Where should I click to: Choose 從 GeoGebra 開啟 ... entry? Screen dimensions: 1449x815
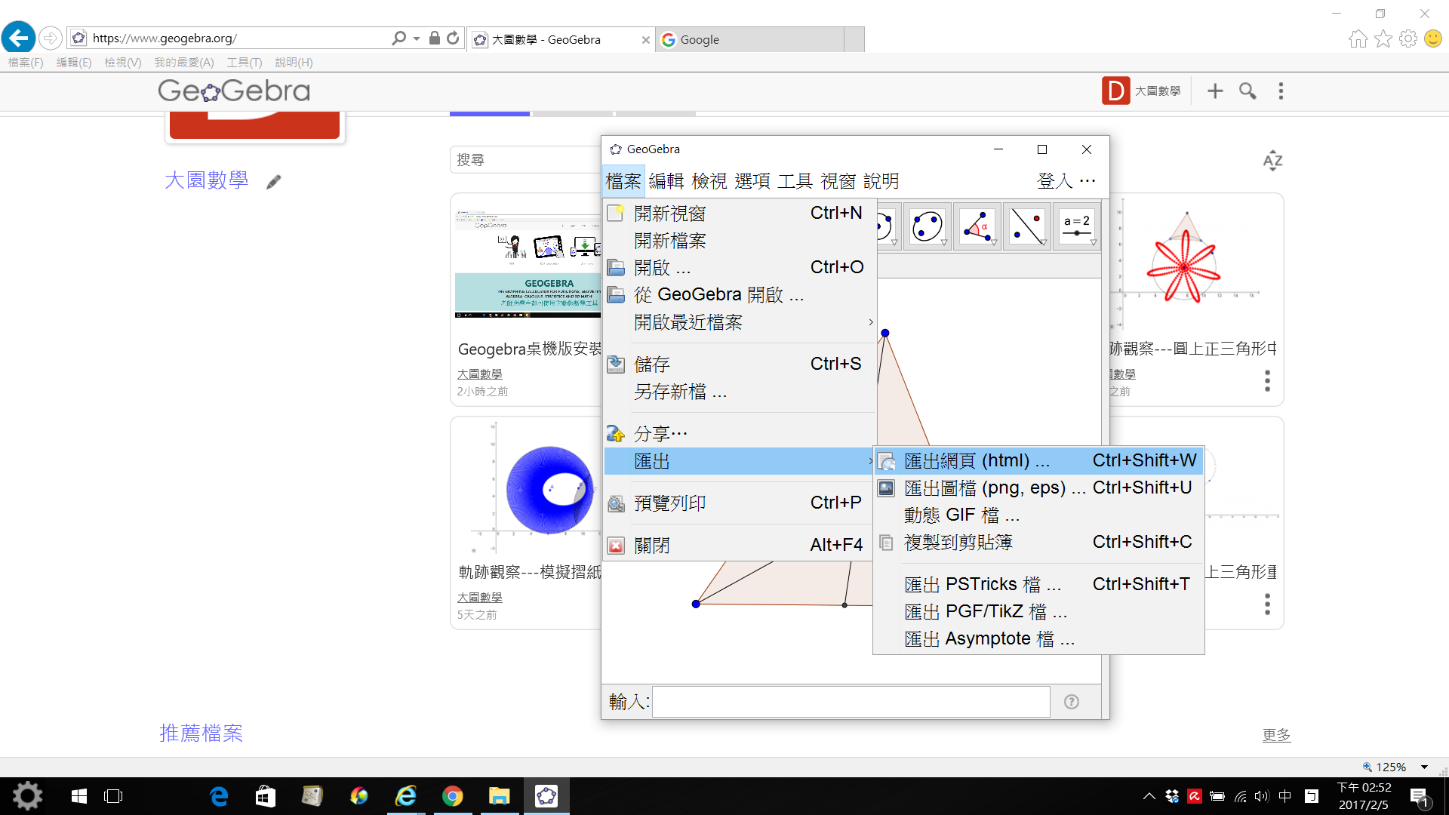739,295
